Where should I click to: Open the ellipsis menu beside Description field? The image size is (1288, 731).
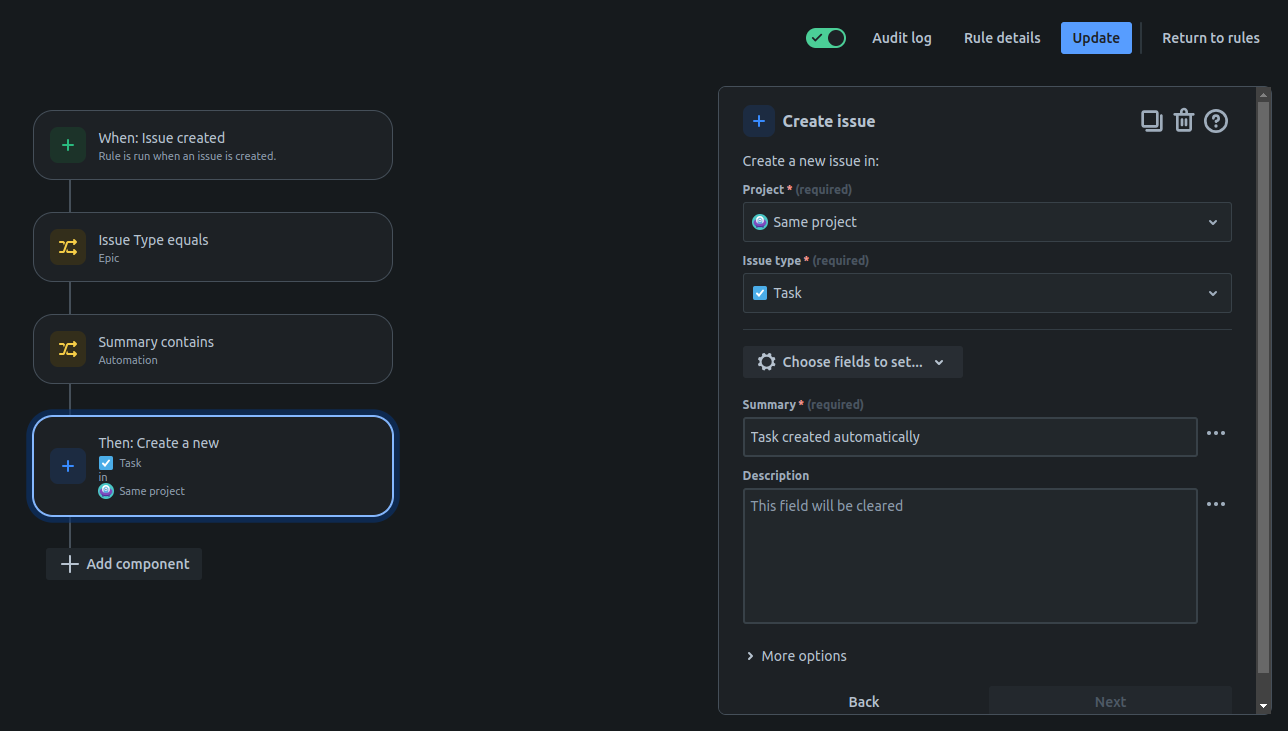pyautogui.click(x=1216, y=504)
